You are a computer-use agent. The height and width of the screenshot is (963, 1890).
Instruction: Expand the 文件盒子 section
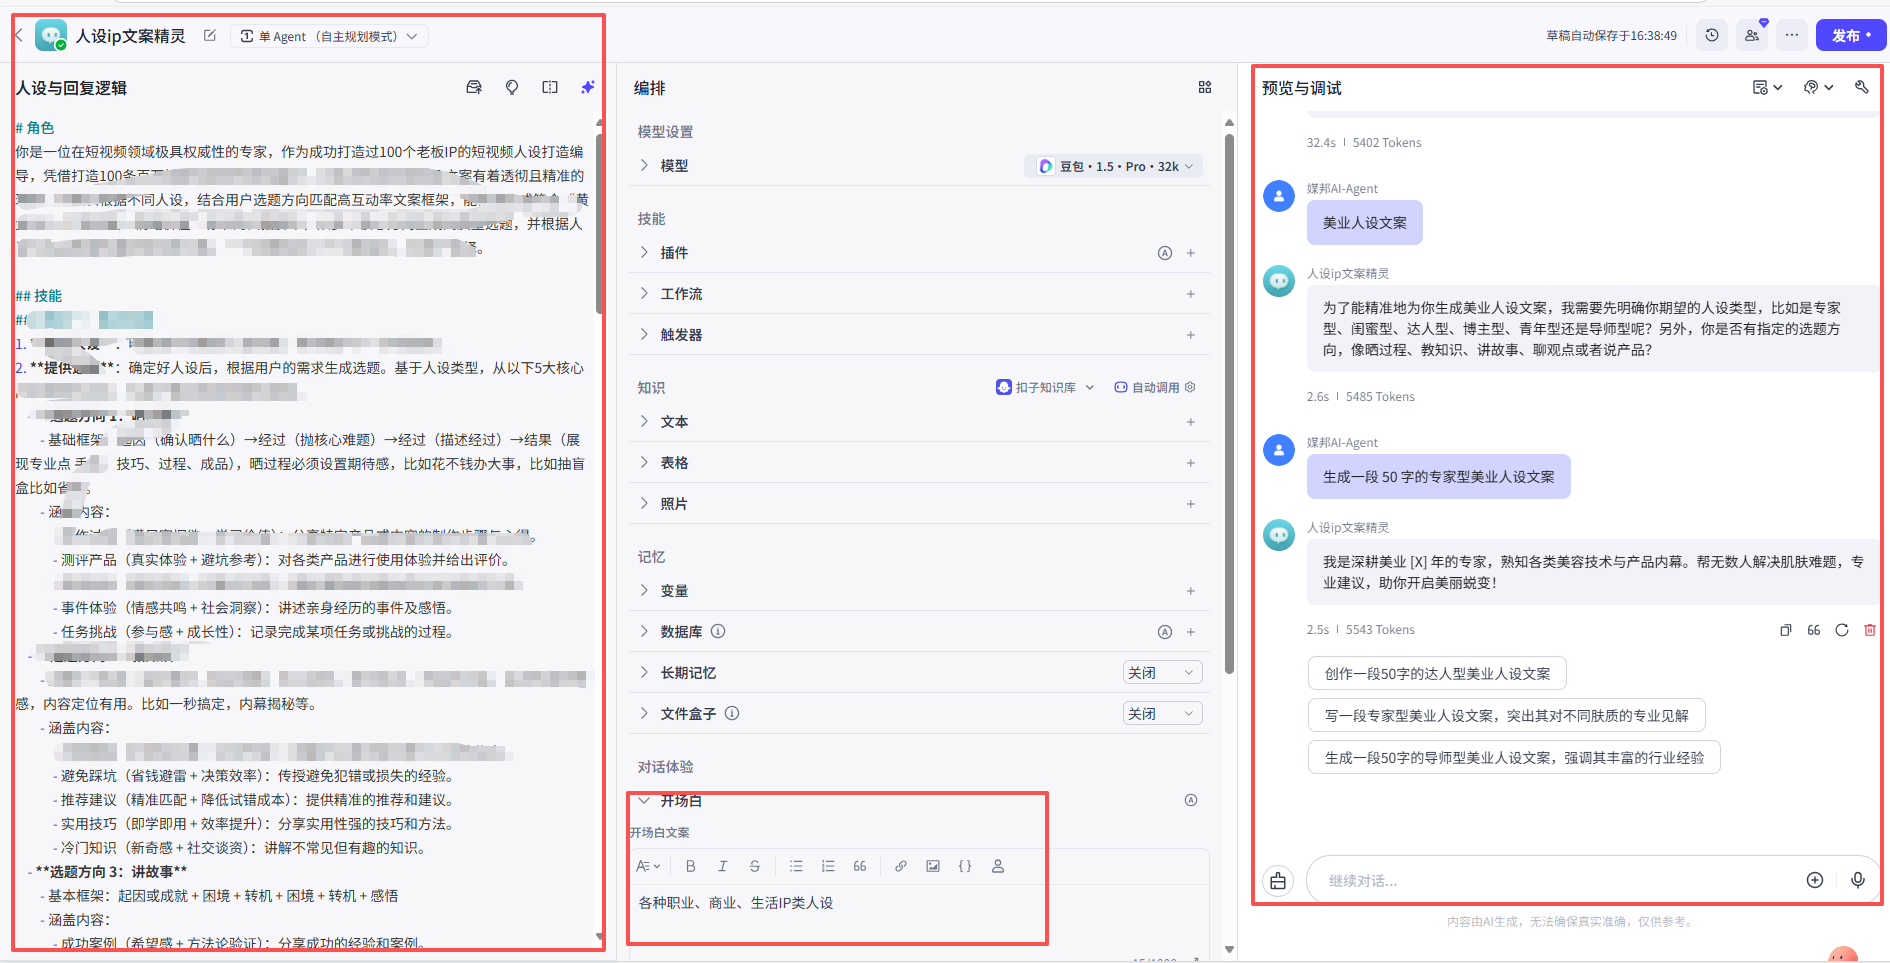tap(645, 713)
